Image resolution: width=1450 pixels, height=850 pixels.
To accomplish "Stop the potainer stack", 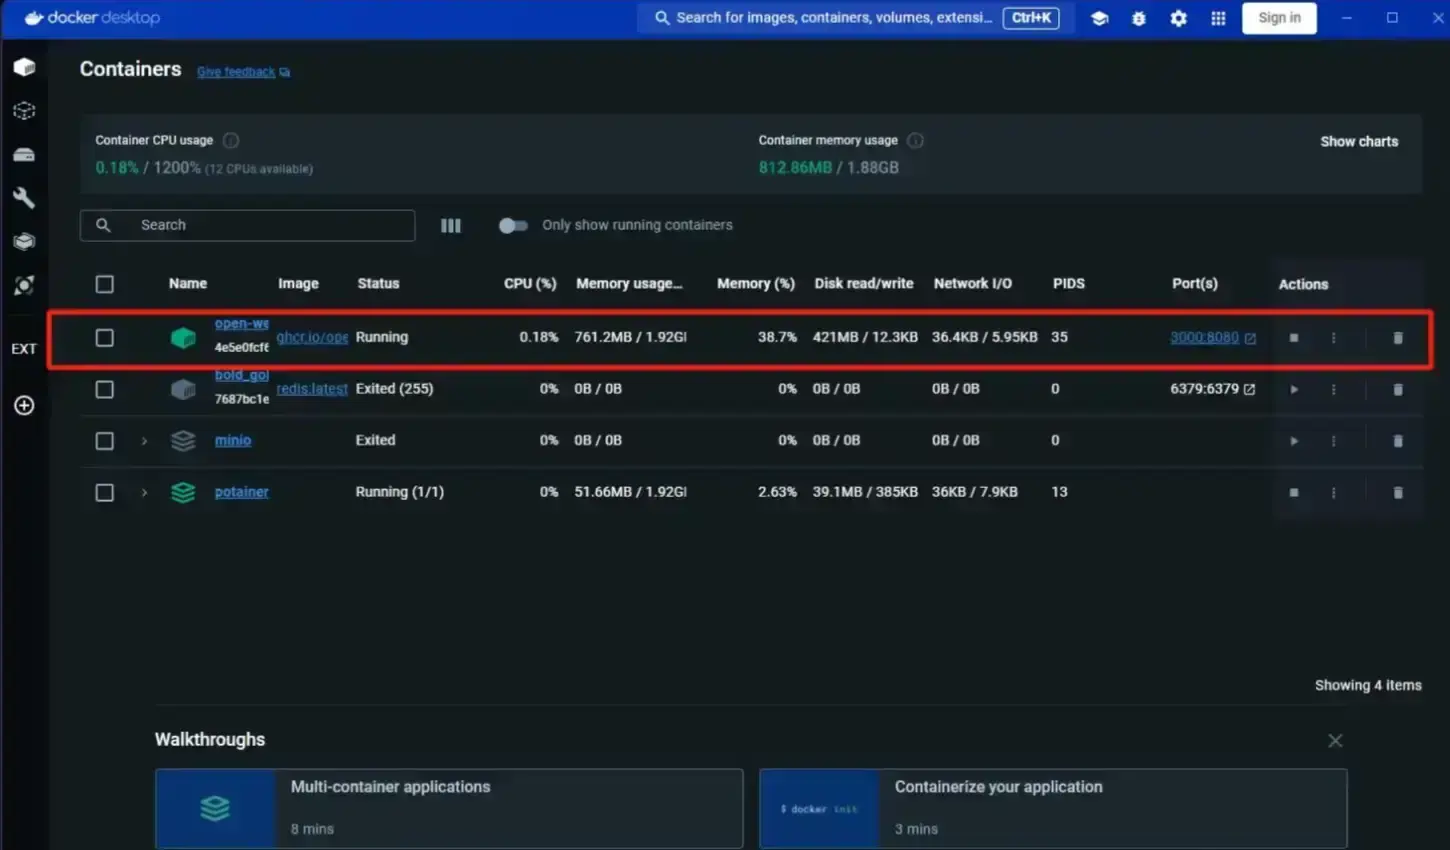I will pos(1294,492).
